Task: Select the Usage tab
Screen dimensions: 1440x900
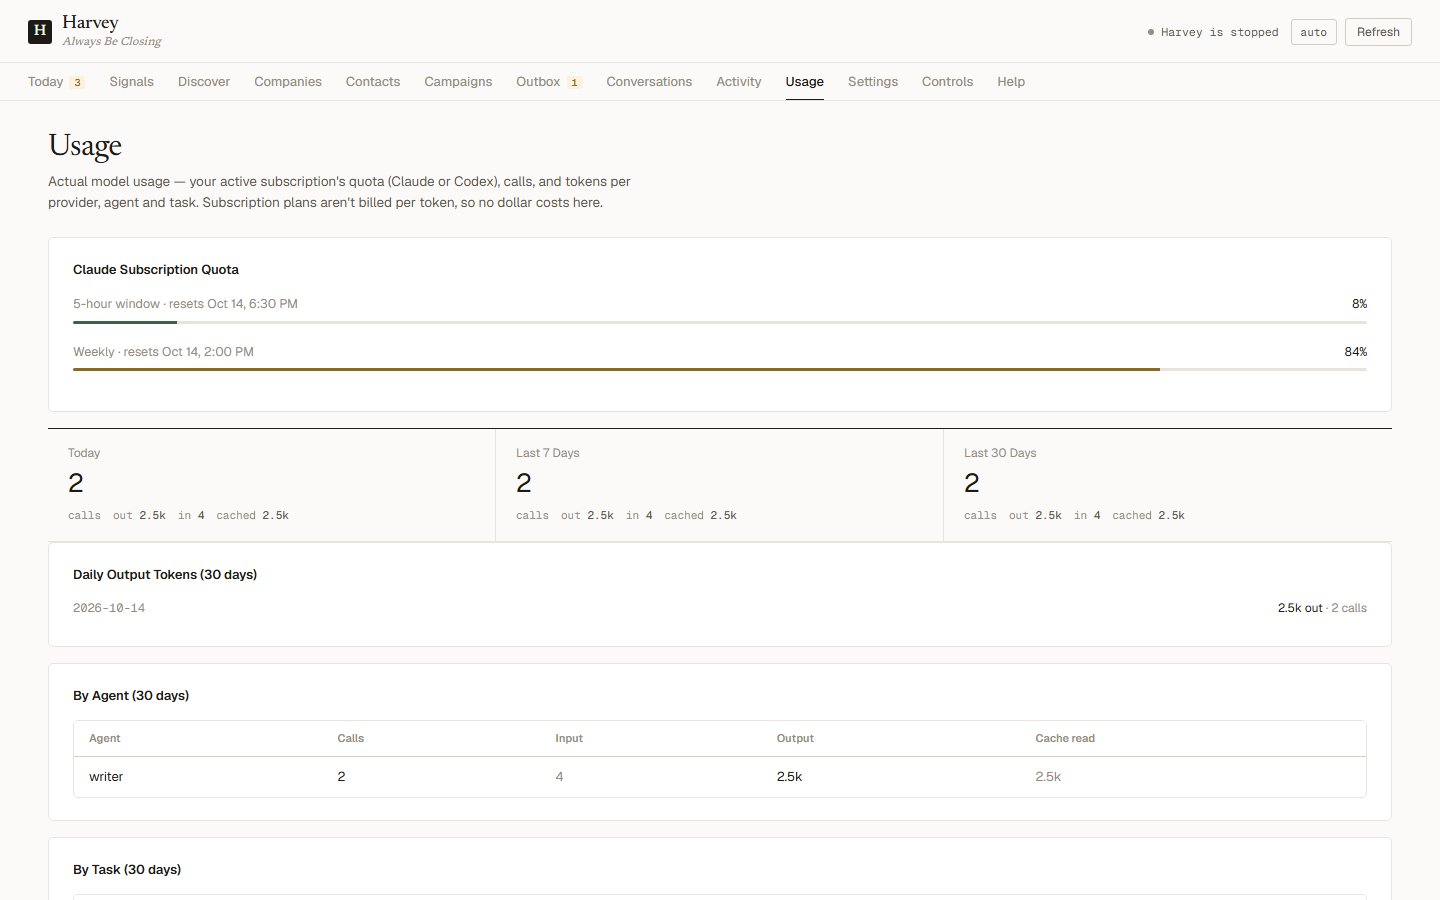Action: point(805,82)
